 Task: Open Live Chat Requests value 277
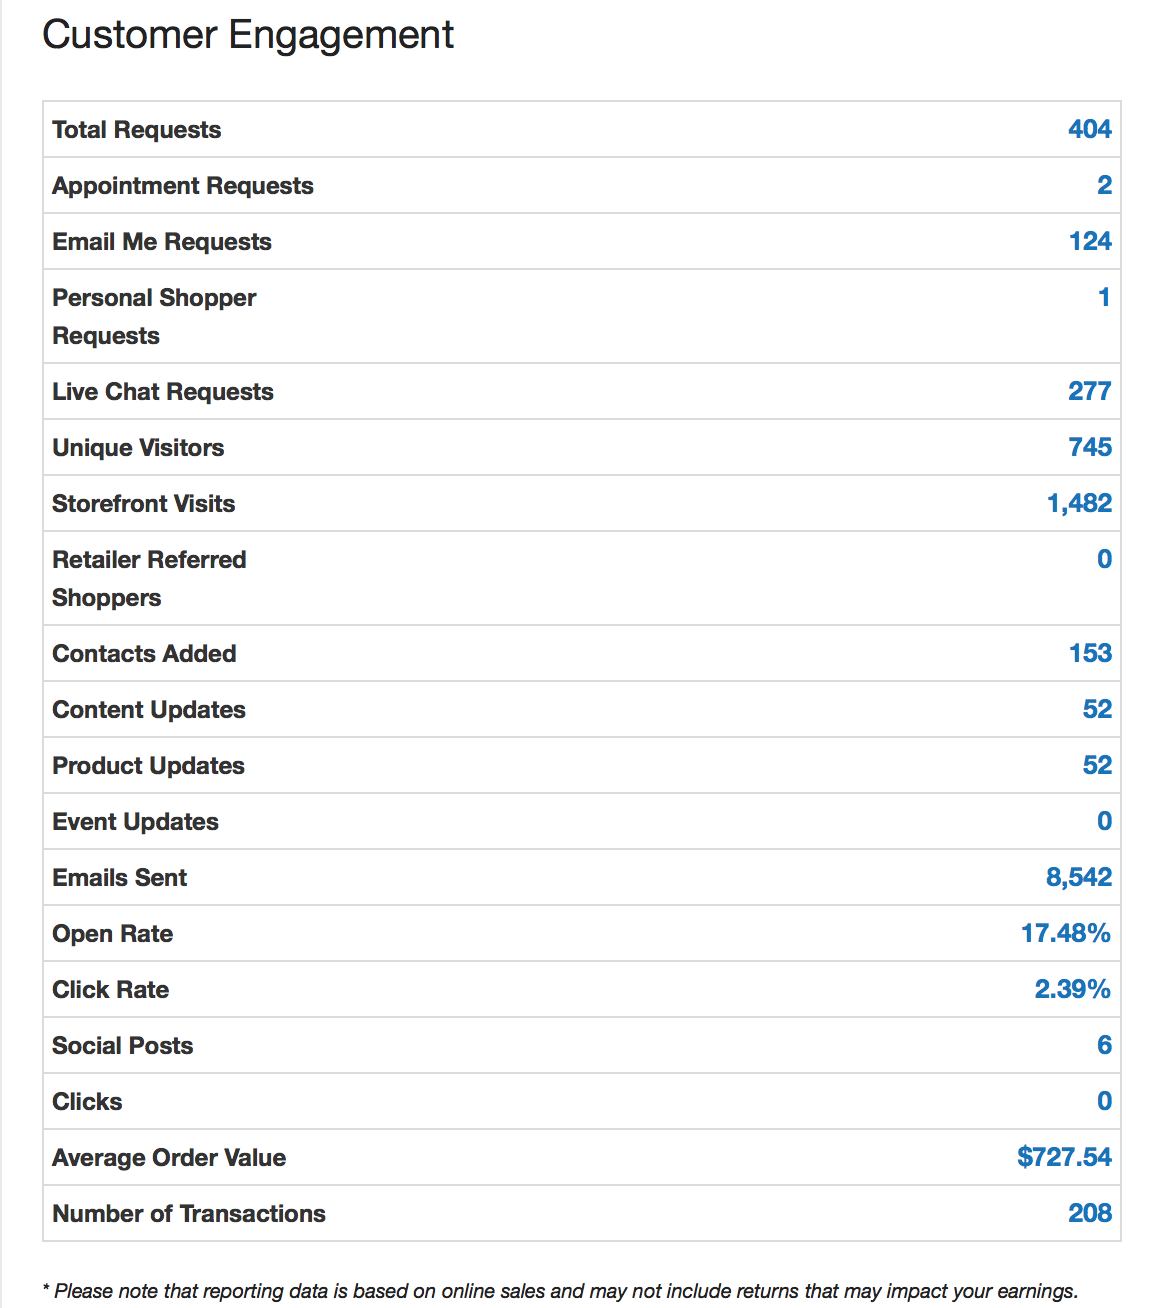(1089, 391)
